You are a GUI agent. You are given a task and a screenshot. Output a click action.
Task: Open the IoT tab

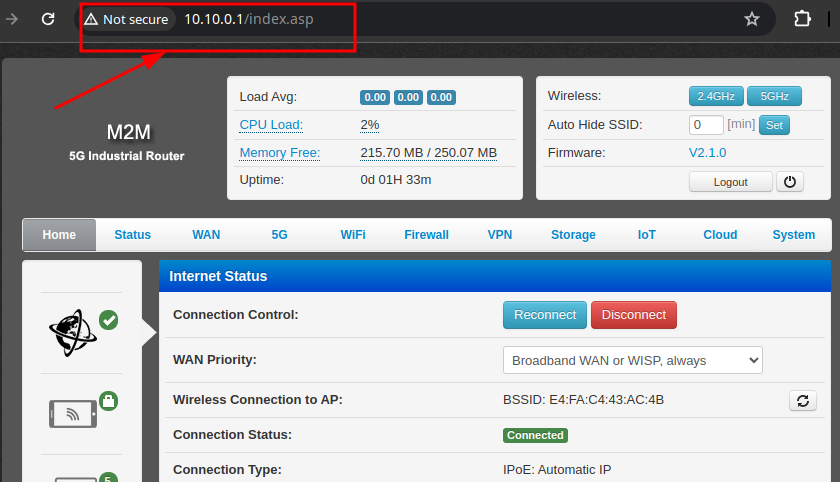pos(647,235)
